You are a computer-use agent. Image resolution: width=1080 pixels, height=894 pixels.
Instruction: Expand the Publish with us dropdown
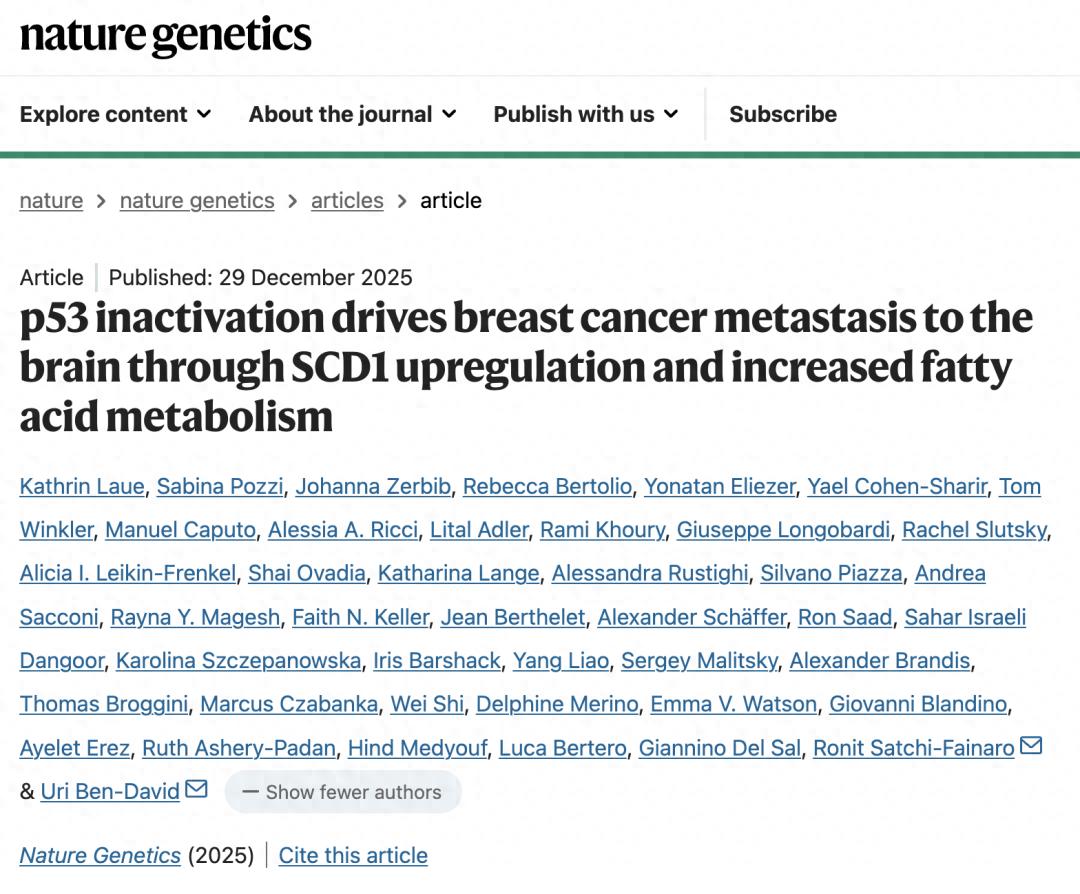[585, 114]
